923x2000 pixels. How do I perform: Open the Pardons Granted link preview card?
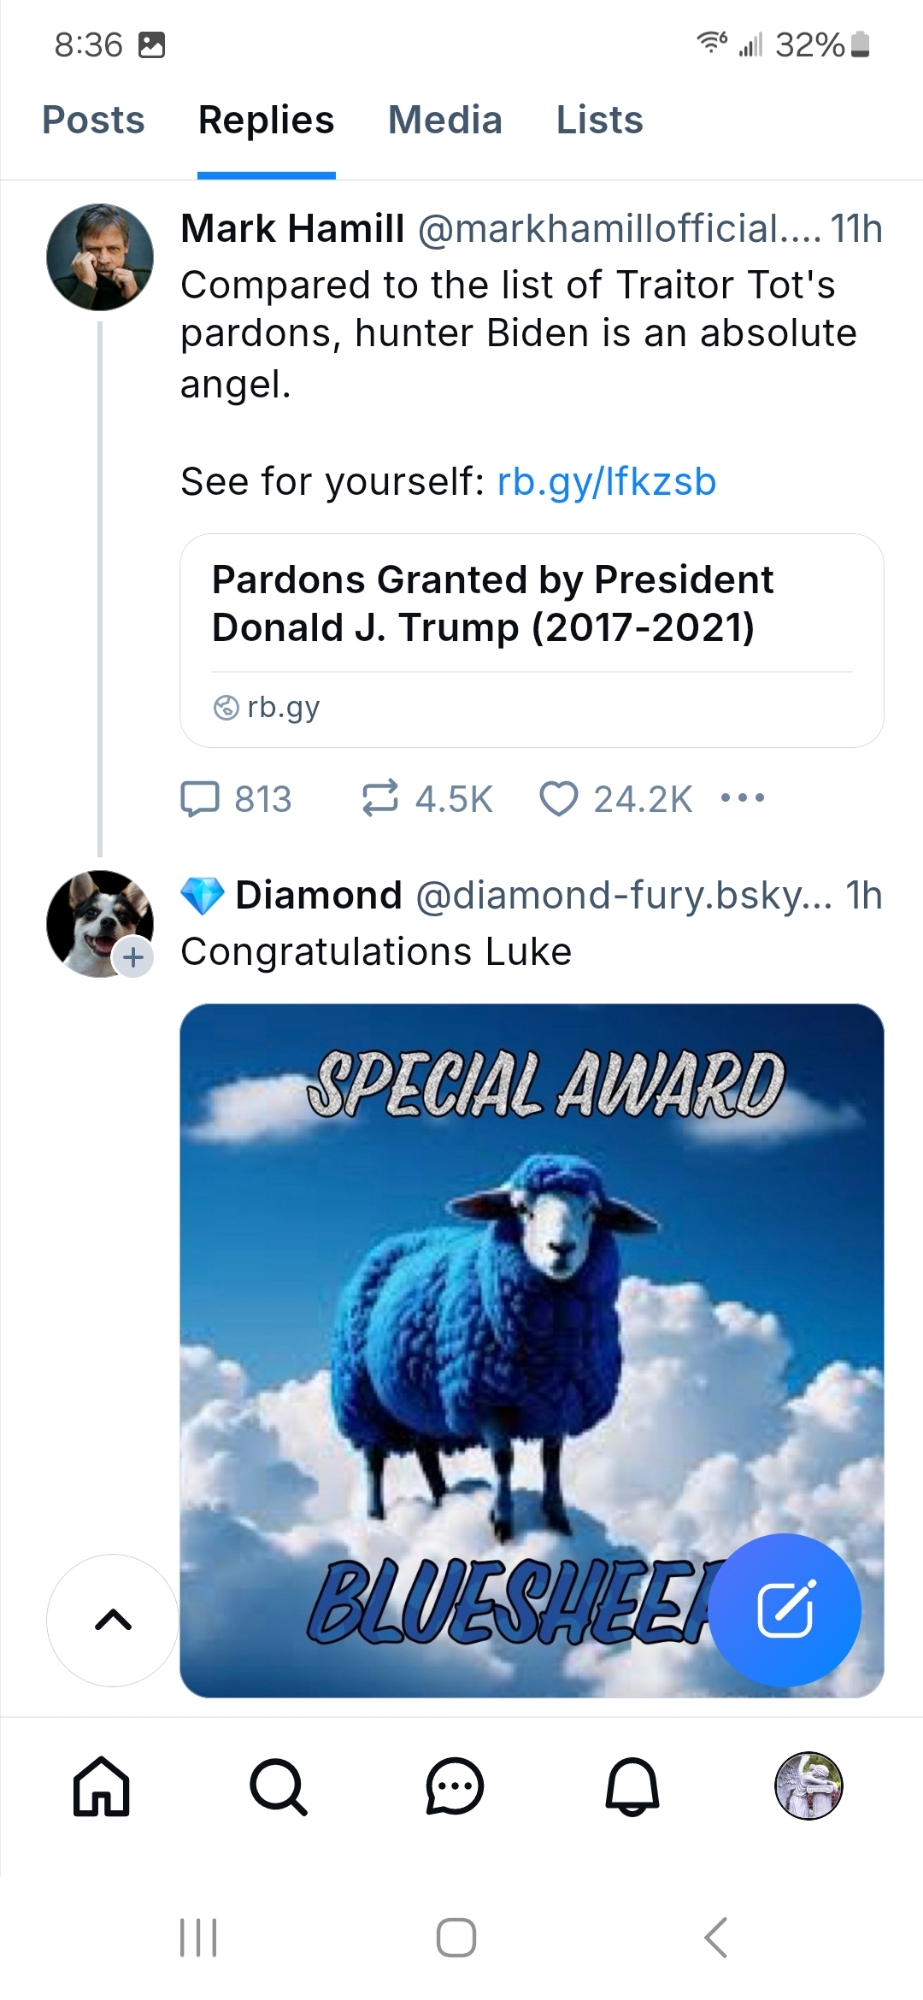pyautogui.click(x=531, y=640)
